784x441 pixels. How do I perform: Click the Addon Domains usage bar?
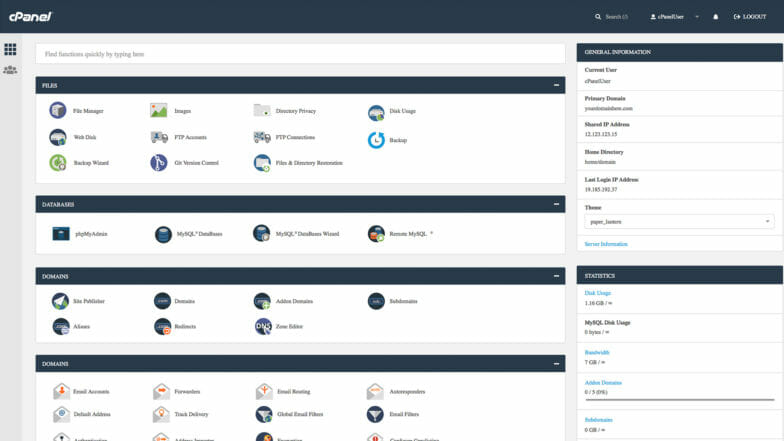680,400
